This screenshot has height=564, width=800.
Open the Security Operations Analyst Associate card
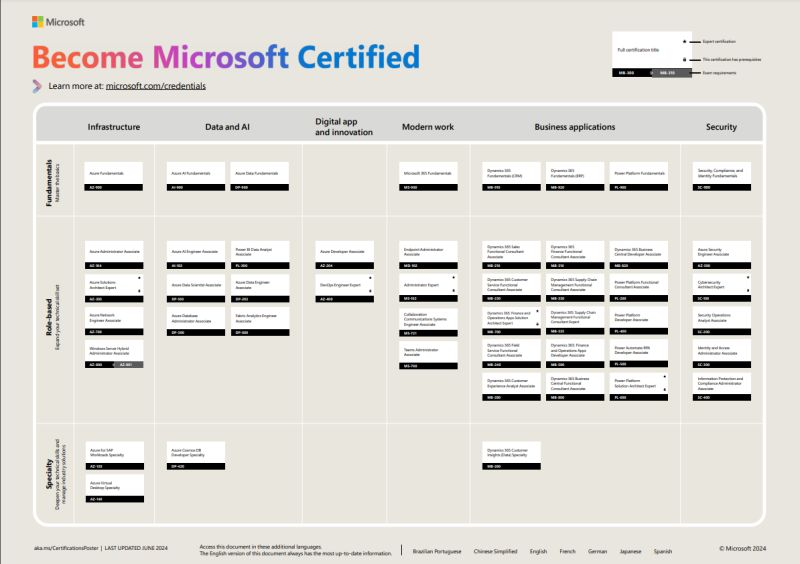point(721,321)
